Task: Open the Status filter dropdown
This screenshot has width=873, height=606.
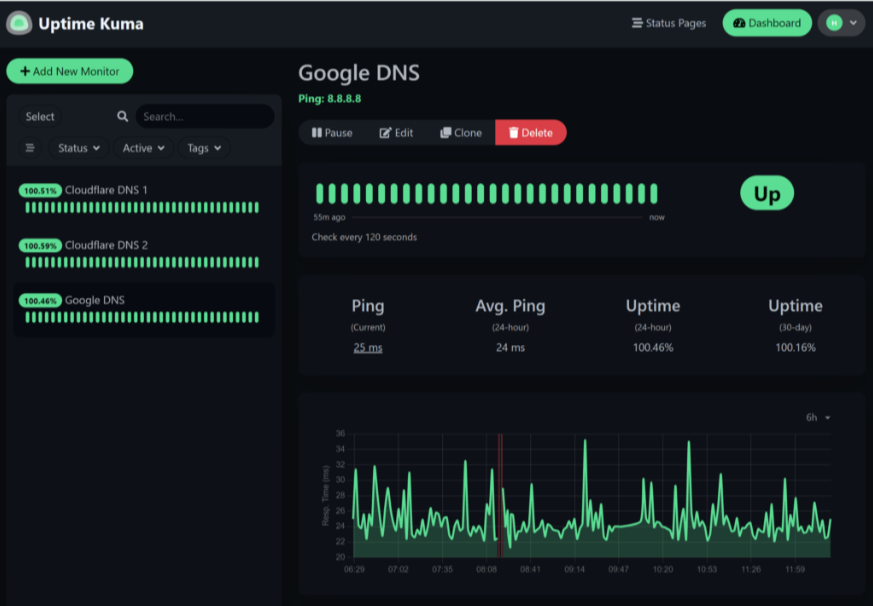Action: click(78, 148)
